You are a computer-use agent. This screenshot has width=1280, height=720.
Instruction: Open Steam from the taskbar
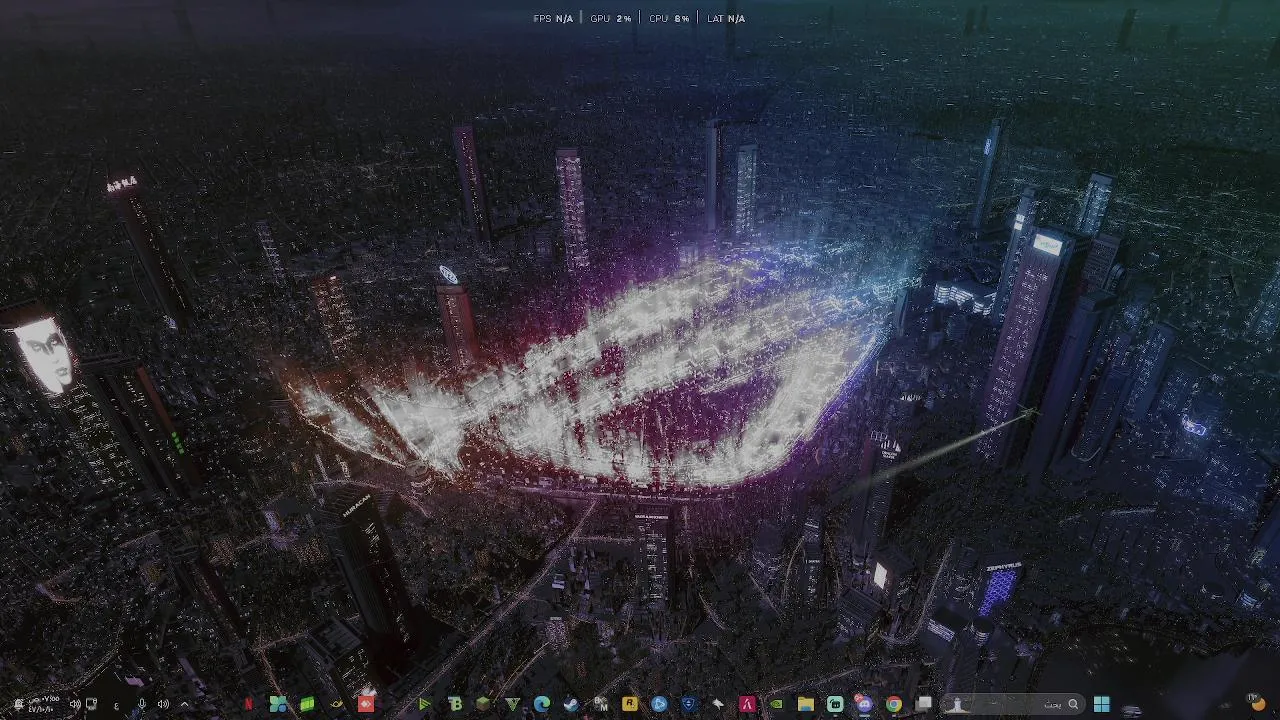(571, 704)
